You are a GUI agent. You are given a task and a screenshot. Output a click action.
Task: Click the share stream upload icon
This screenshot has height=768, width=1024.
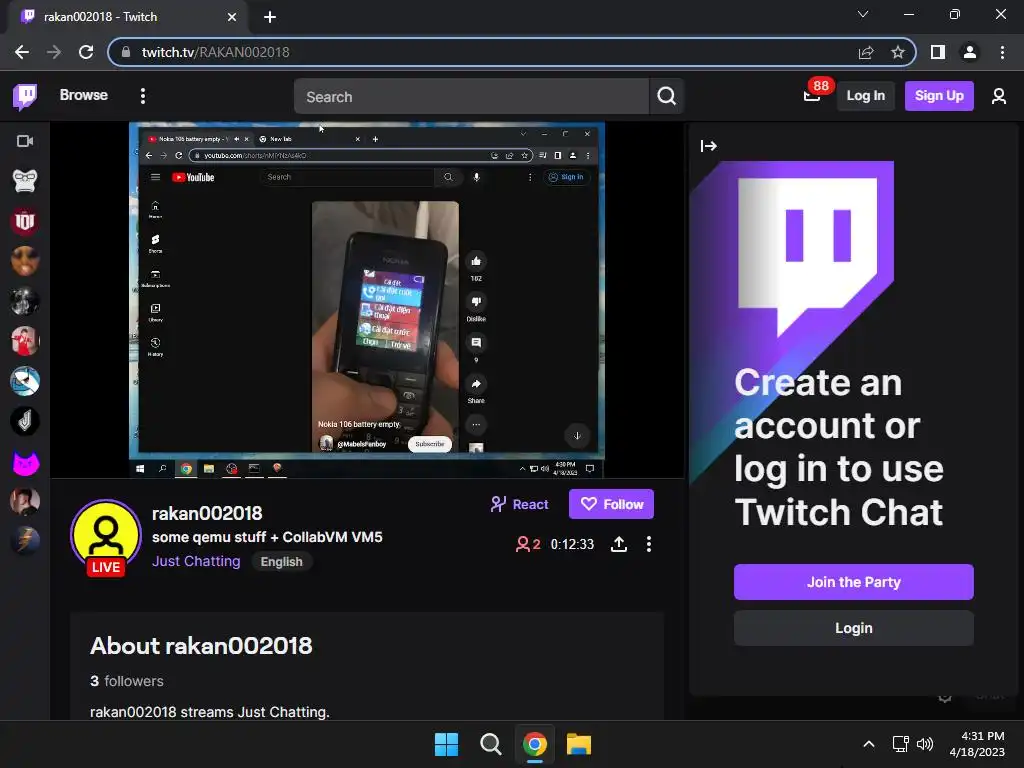[618, 544]
